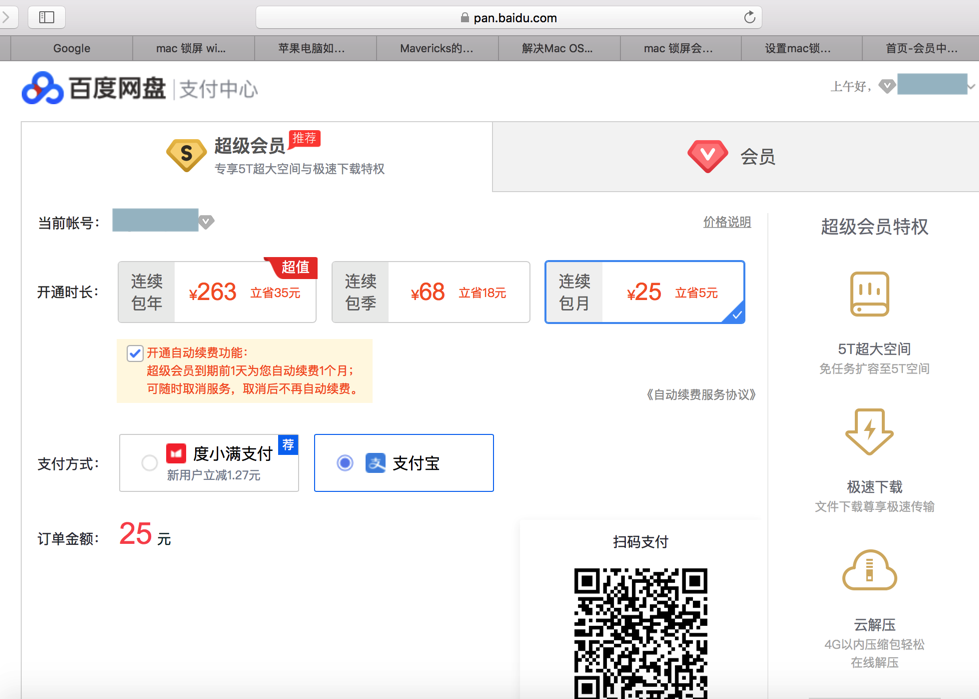The width and height of the screenshot is (979, 699).
Task: Switch to the 会员 tab
Action: (735, 156)
